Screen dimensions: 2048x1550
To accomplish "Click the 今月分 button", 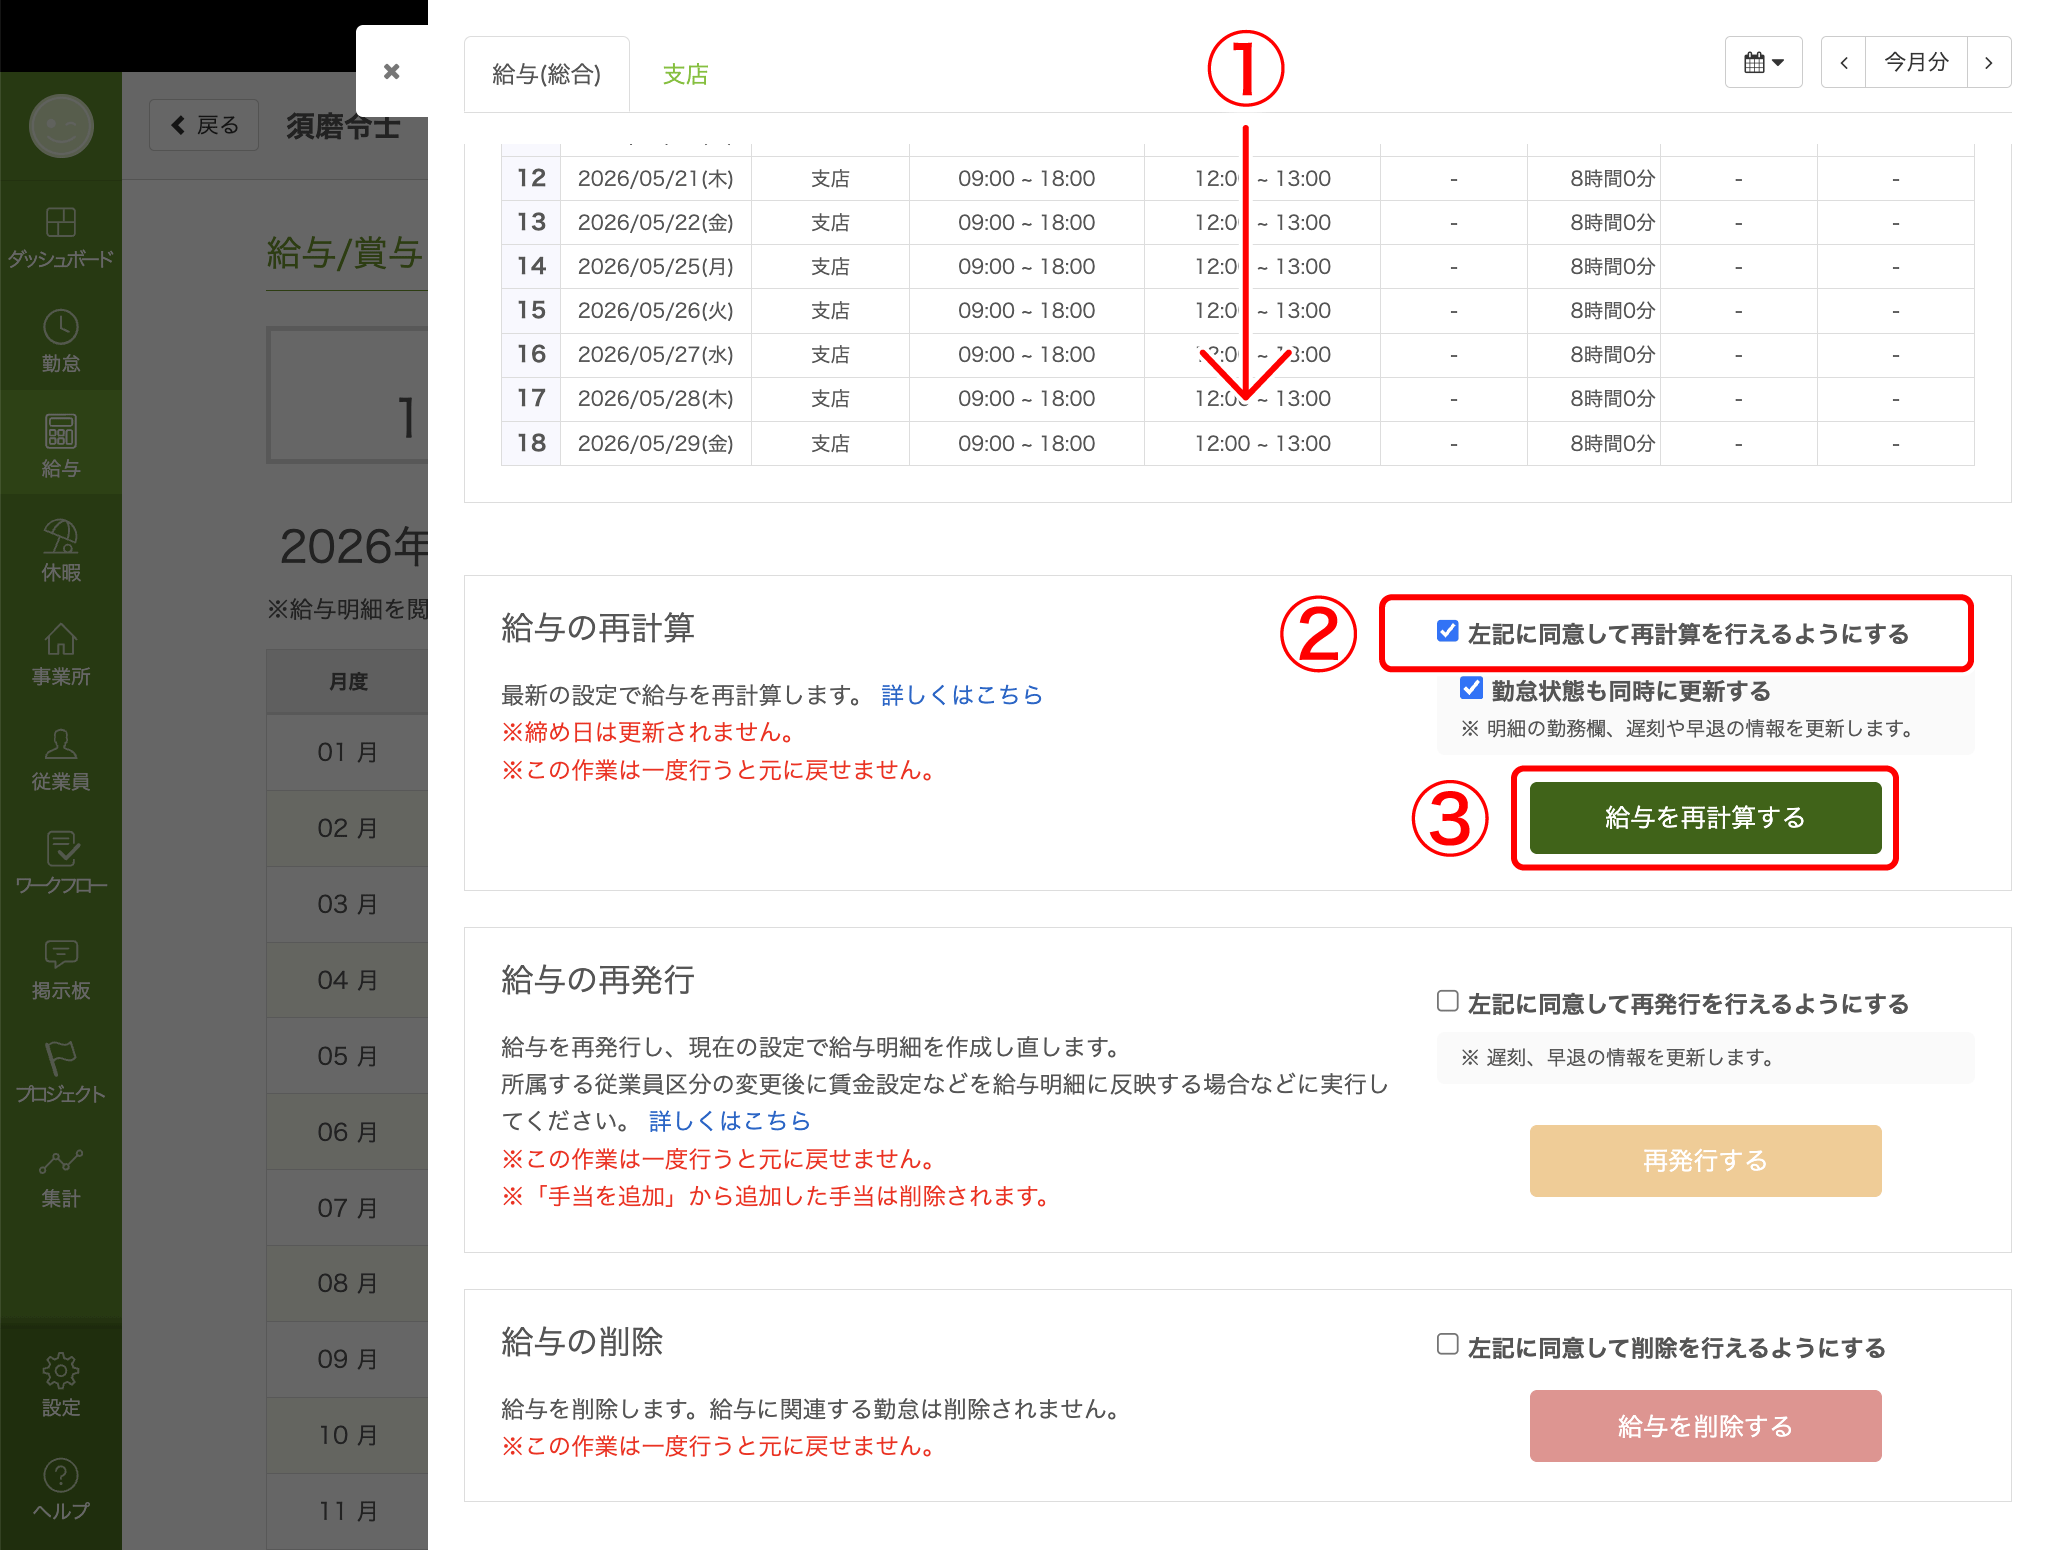I will [x=1916, y=62].
